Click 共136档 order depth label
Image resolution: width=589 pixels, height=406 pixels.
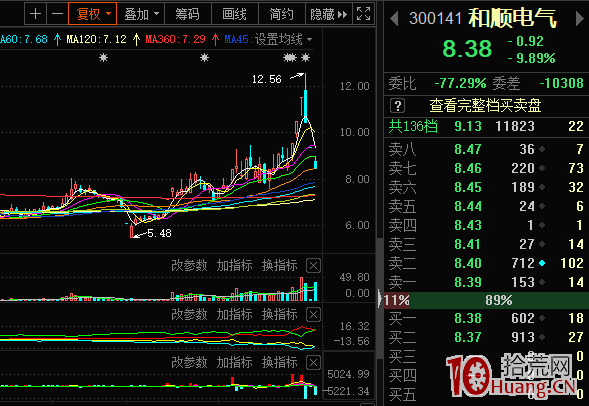(x=413, y=126)
